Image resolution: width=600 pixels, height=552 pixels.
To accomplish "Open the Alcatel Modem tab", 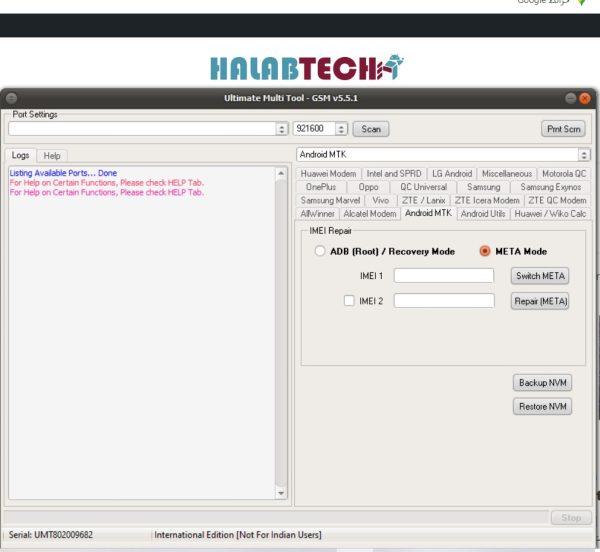I will pyautogui.click(x=370, y=214).
